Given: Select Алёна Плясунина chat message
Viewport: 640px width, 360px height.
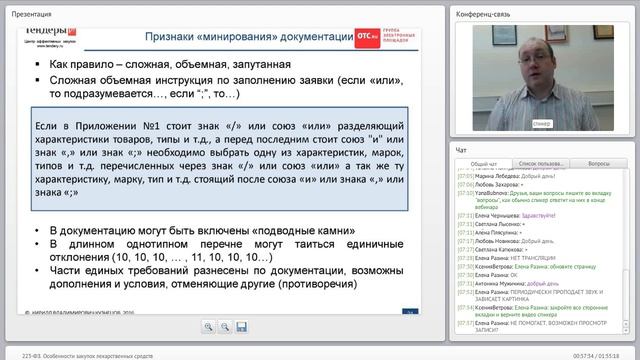Looking at the screenshot, I should tap(490, 233).
